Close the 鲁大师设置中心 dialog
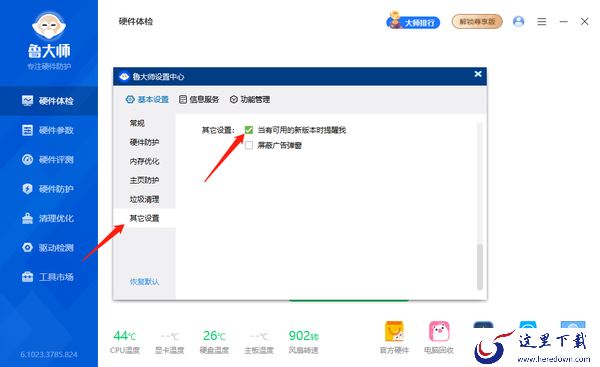Image resolution: width=600 pixels, height=367 pixels. coord(478,74)
